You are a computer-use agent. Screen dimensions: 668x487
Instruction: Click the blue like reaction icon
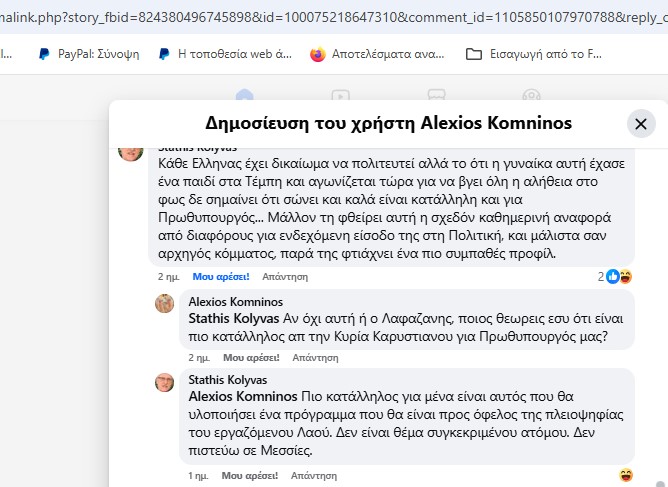tap(613, 277)
